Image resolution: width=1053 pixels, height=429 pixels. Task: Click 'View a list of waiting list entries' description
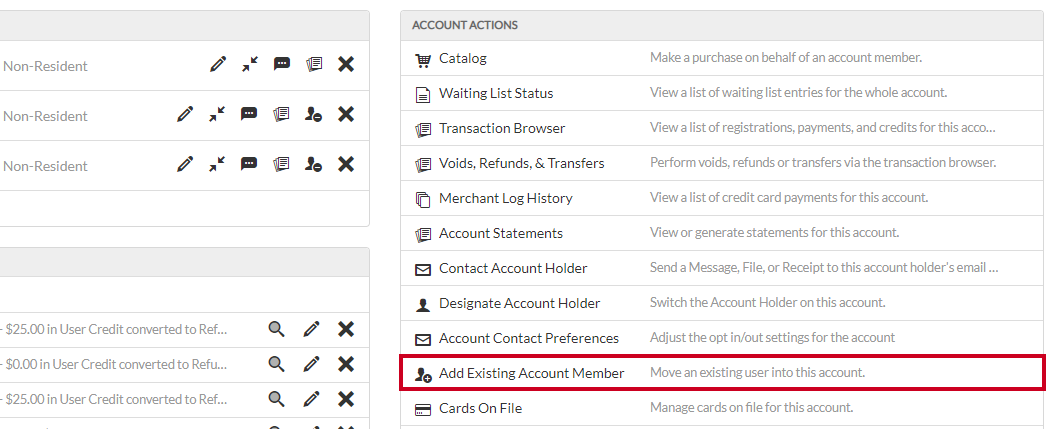coord(798,93)
